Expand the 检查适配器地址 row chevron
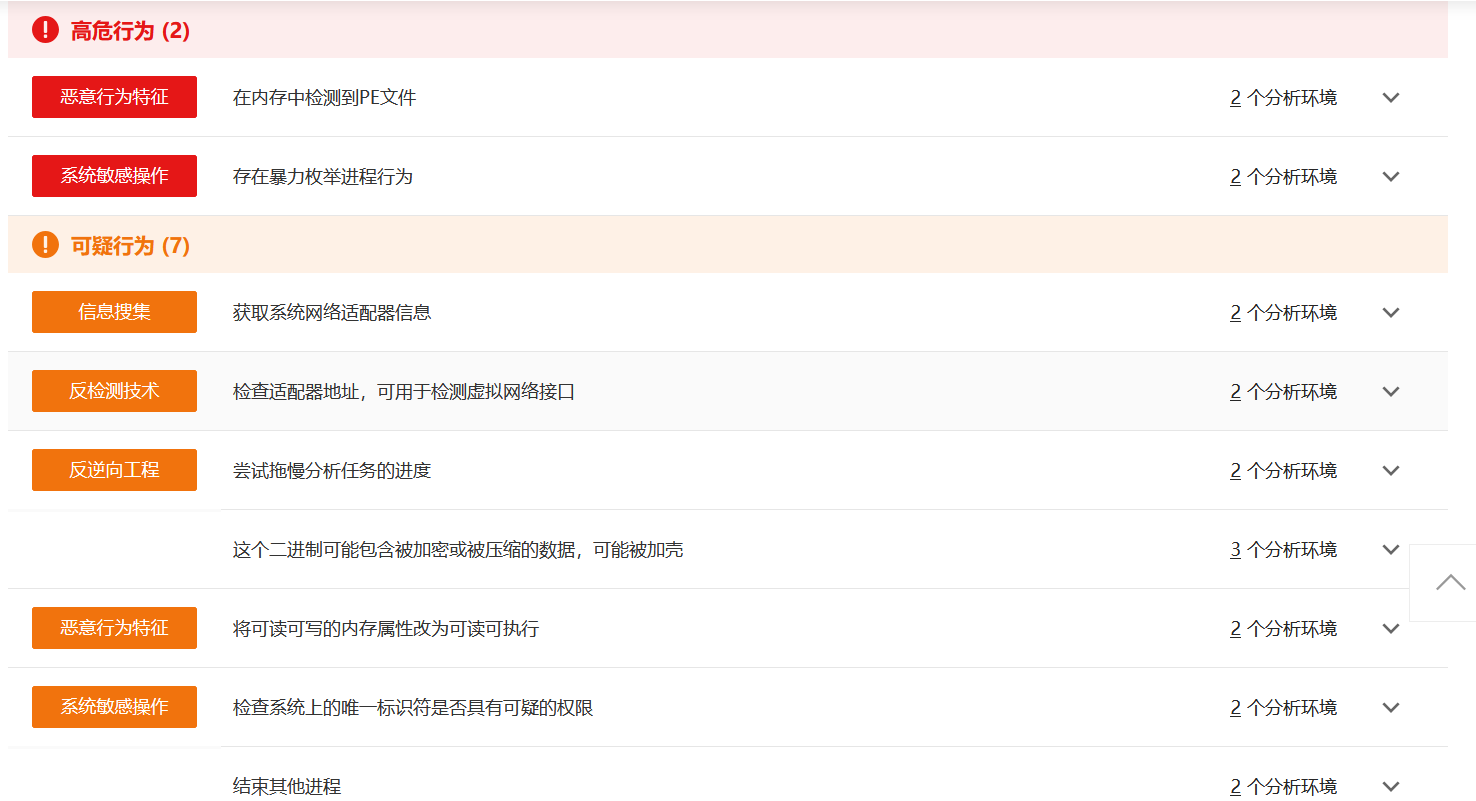Viewport: 1476px width, 801px height. point(1390,392)
